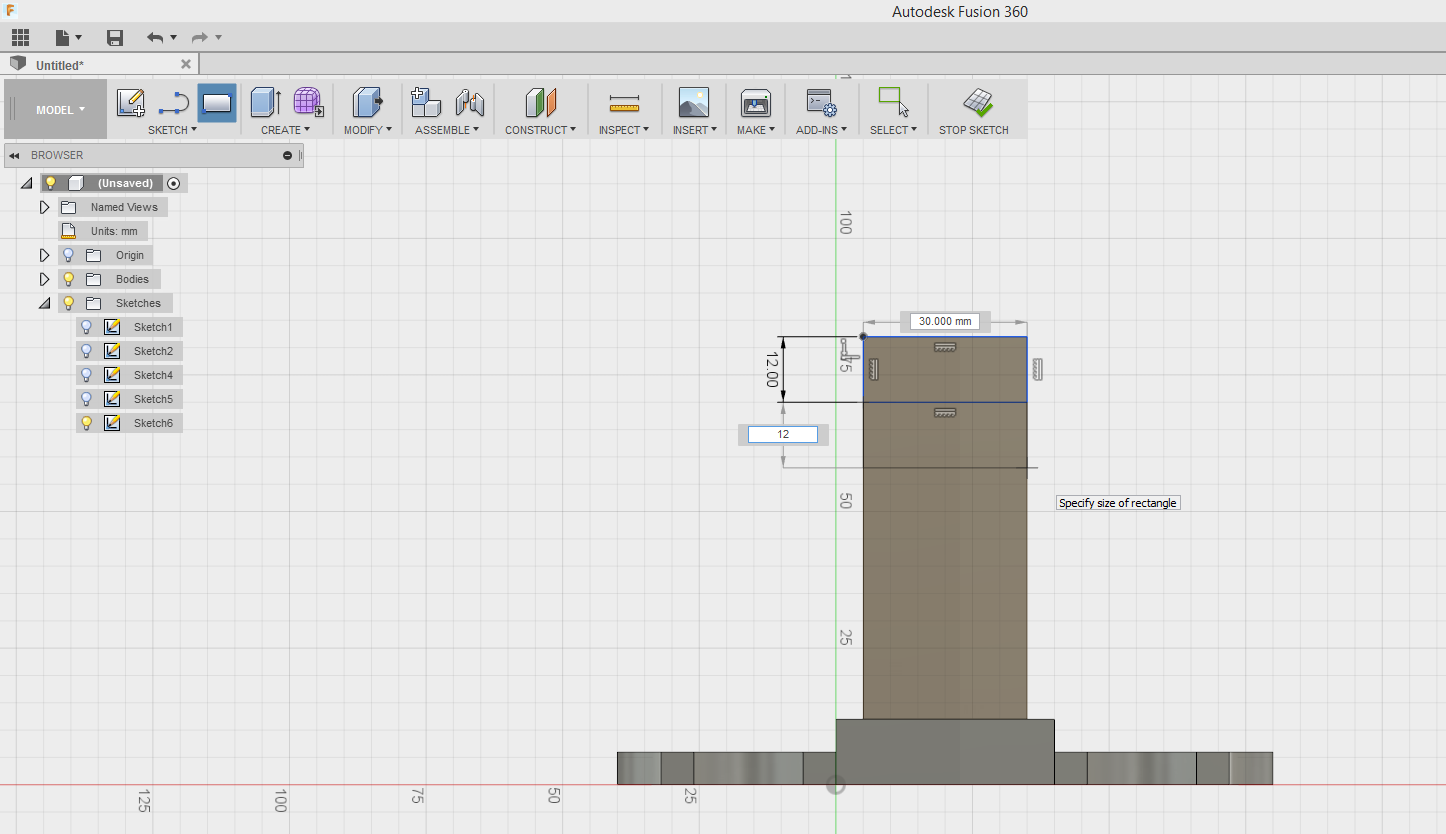Select the Select tool icon
The width and height of the screenshot is (1446, 834).
(893, 102)
